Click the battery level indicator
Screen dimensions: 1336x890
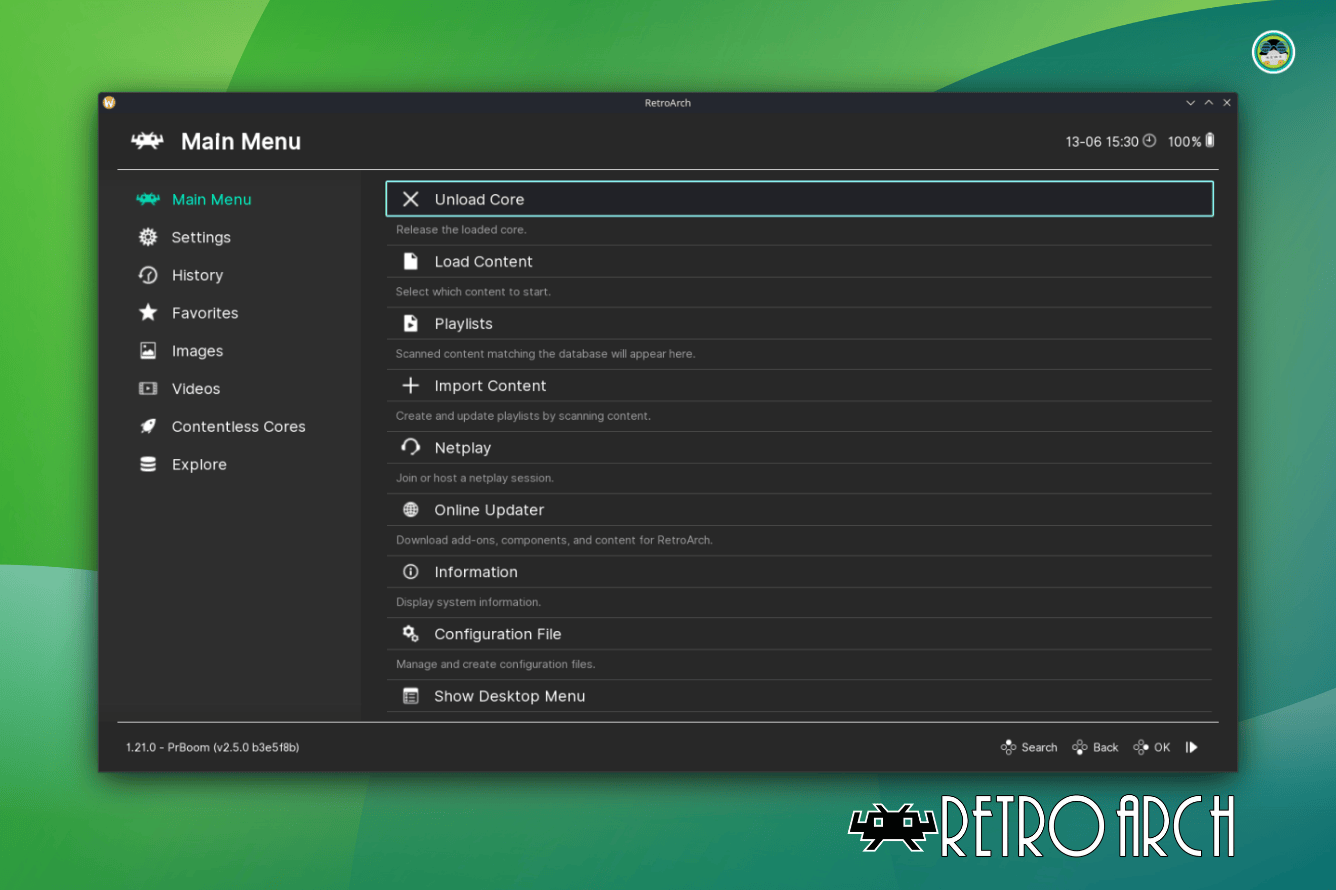click(1207, 141)
